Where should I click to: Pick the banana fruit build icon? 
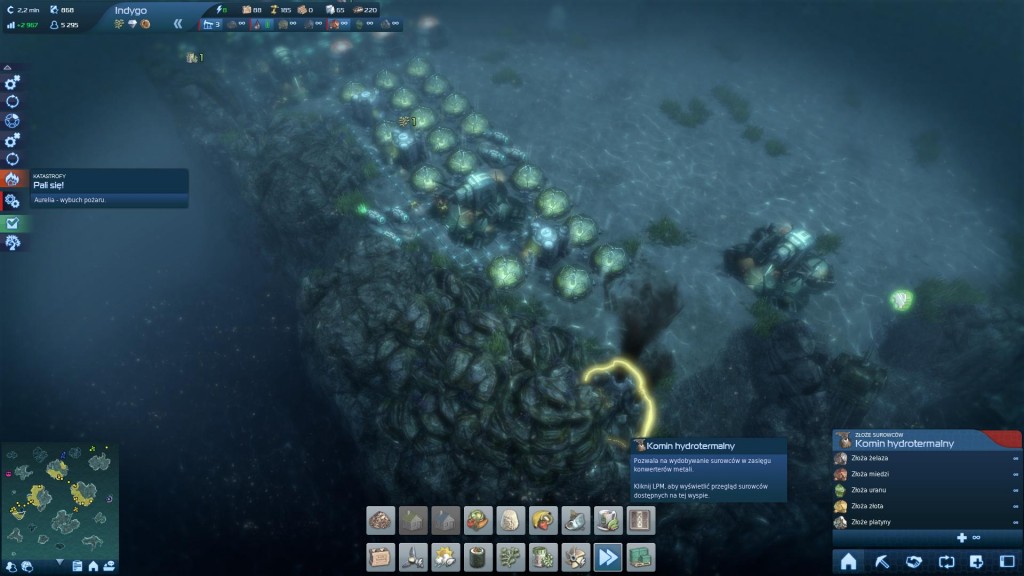[543, 521]
